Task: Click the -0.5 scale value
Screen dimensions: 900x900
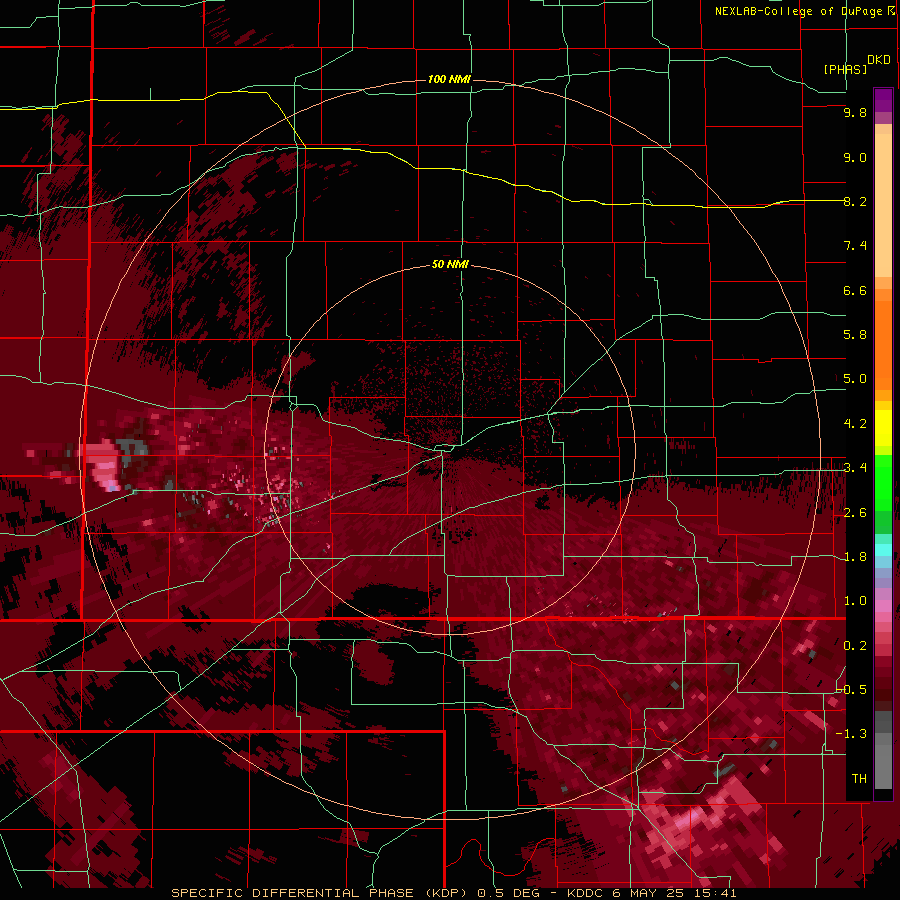Action: 852,690
